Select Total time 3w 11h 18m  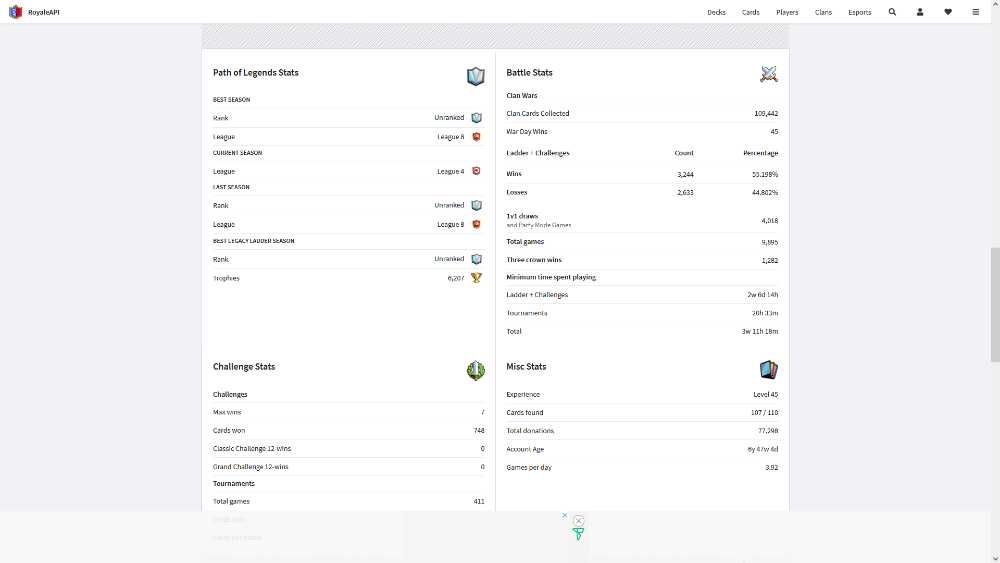[x=760, y=332]
